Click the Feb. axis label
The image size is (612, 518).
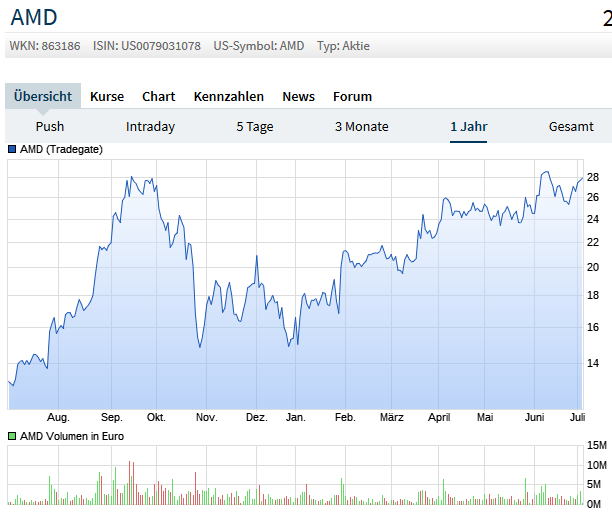tap(345, 417)
